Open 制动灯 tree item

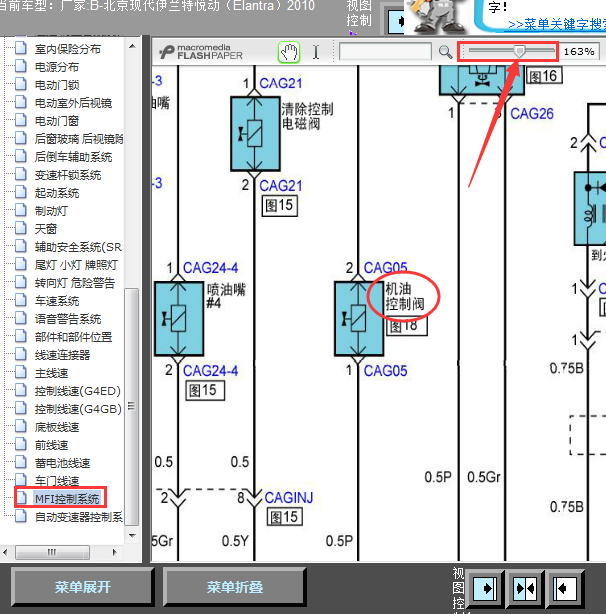[x=51, y=211]
